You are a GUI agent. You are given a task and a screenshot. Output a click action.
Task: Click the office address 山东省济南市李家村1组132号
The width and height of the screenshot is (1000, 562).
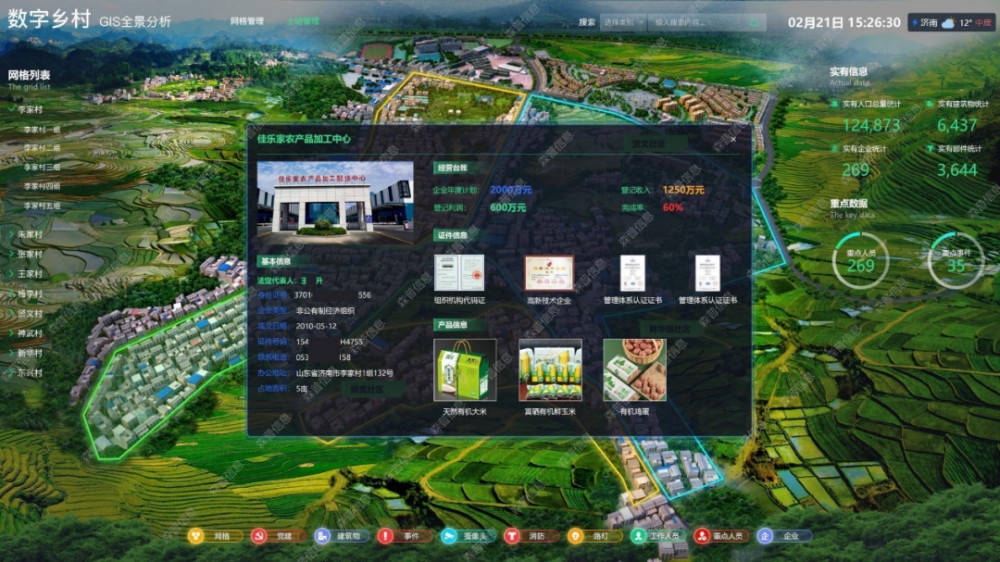pyautogui.click(x=344, y=373)
